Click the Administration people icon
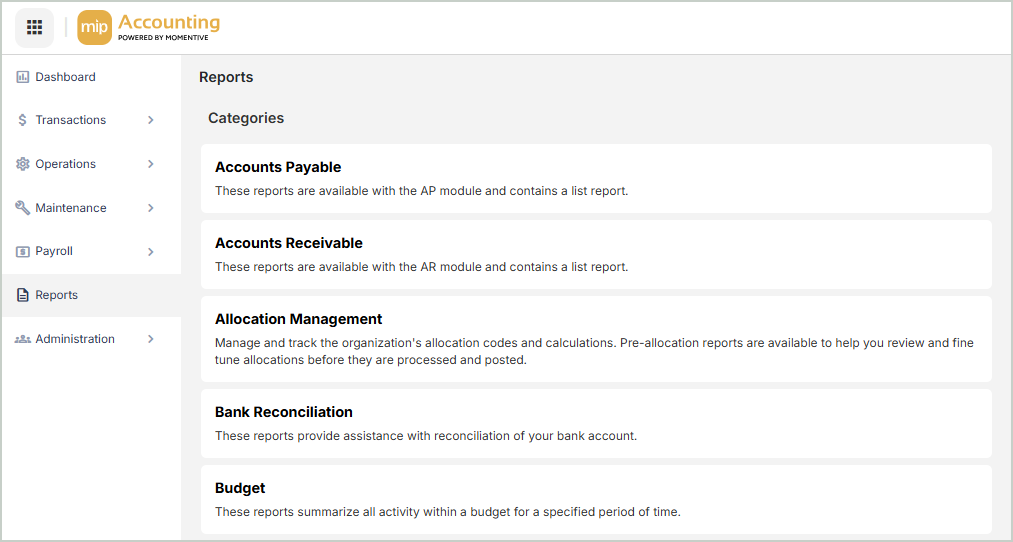The image size is (1013, 542). 23,339
